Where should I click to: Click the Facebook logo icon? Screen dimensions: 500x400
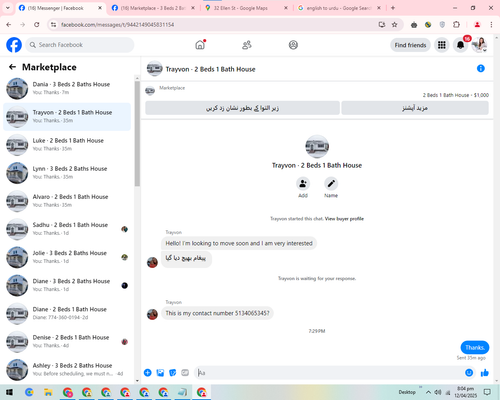tap(14, 45)
